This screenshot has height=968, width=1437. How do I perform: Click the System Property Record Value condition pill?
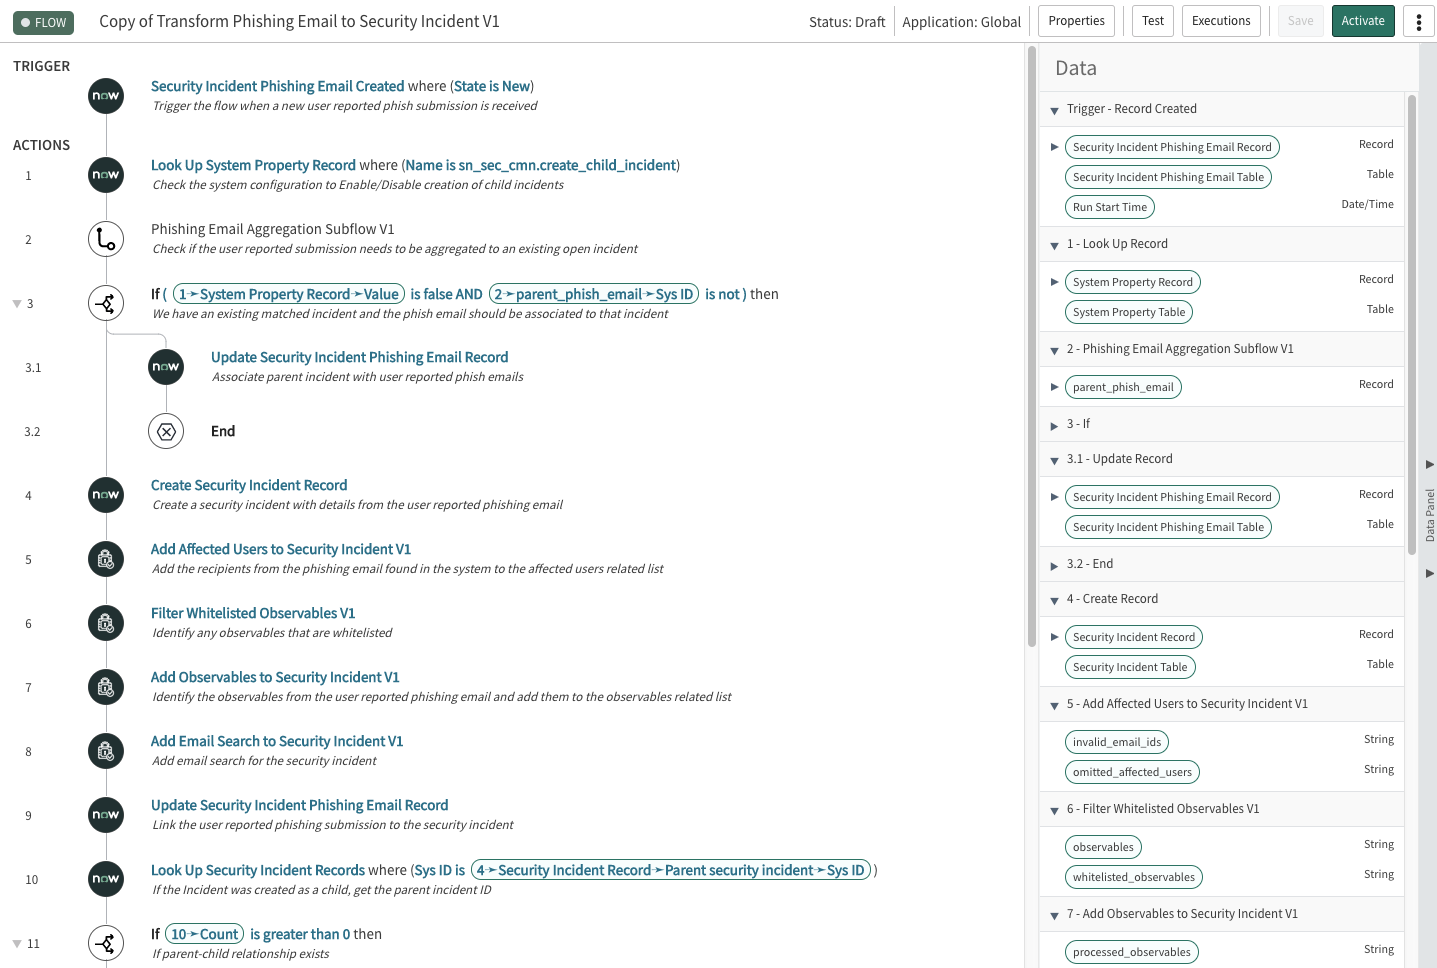click(x=289, y=294)
